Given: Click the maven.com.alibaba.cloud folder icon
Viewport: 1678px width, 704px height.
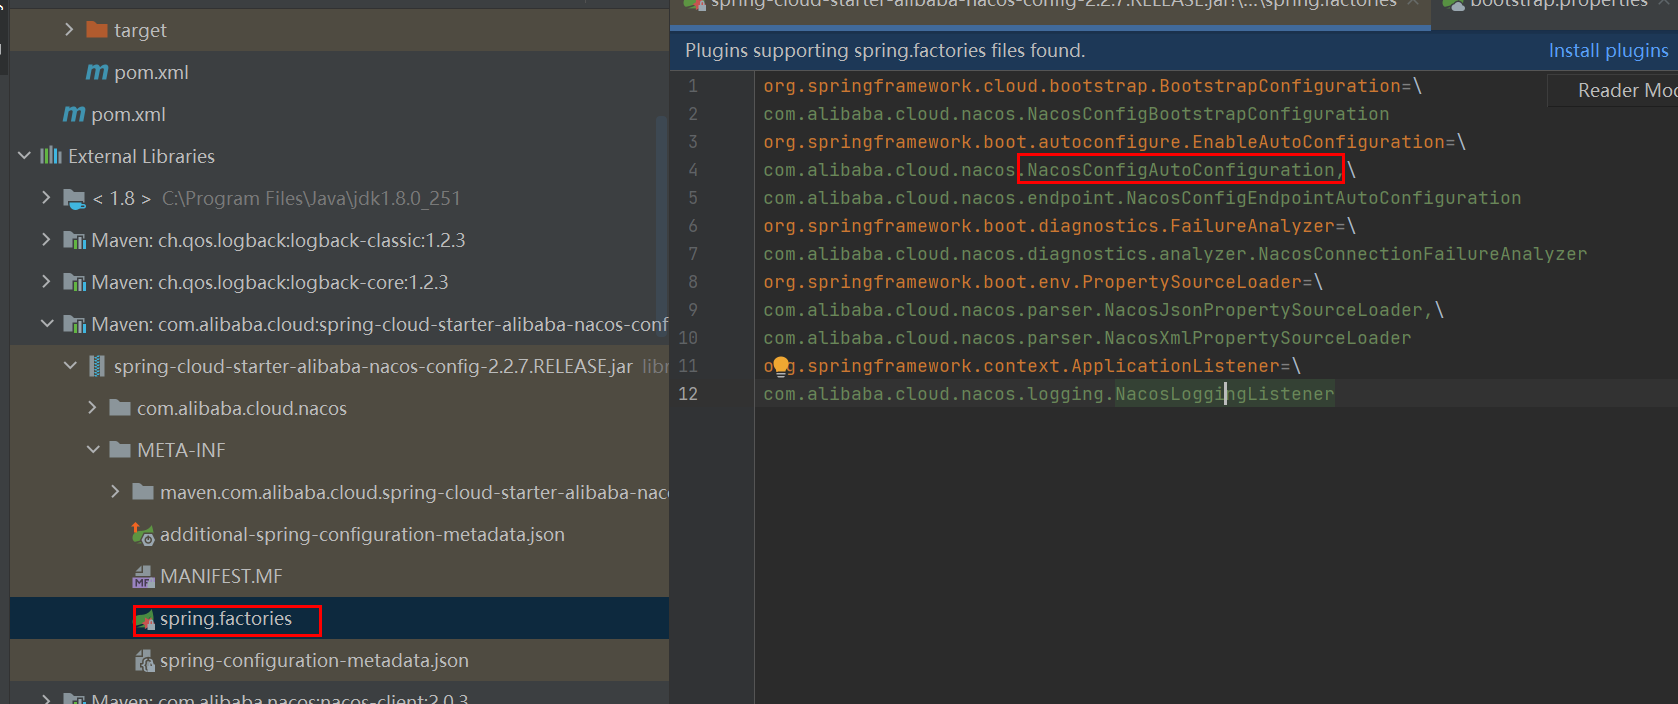Looking at the screenshot, I should (143, 492).
